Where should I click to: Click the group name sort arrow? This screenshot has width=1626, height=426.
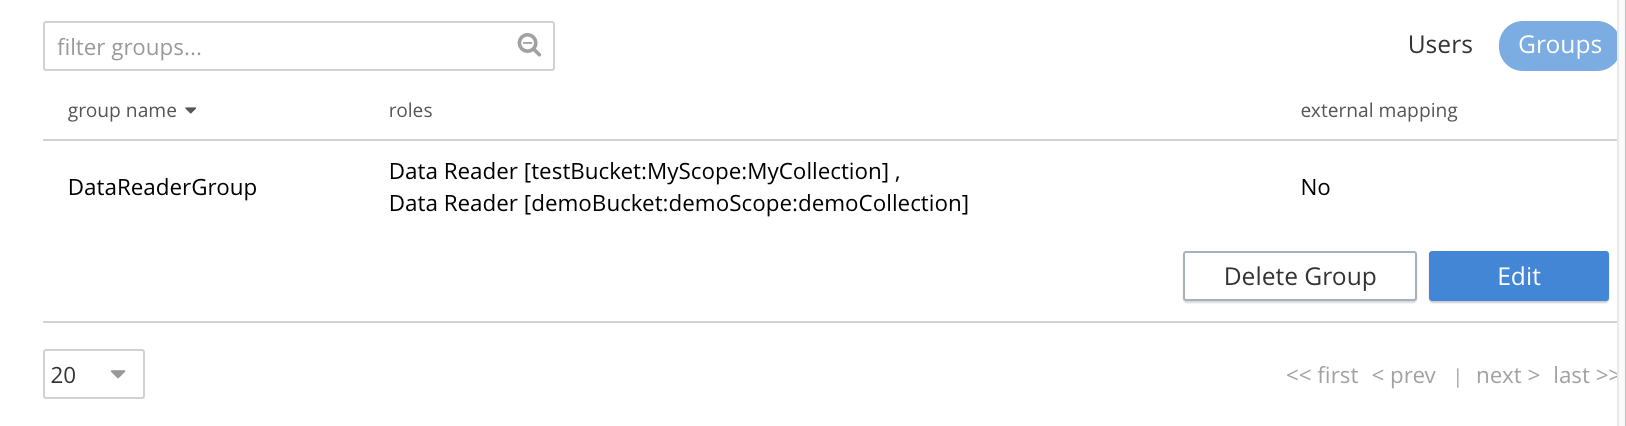(191, 111)
